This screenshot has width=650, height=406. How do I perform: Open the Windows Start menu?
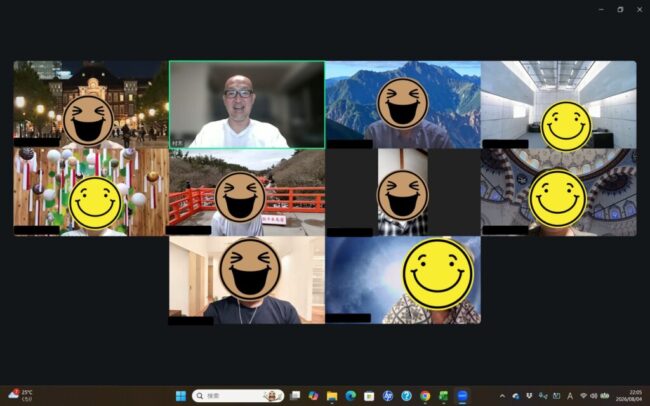point(181,396)
